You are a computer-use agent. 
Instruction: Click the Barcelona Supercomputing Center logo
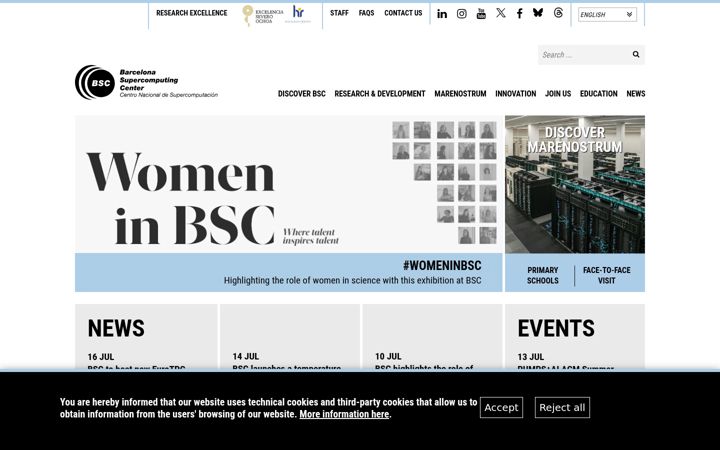(x=146, y=82)
